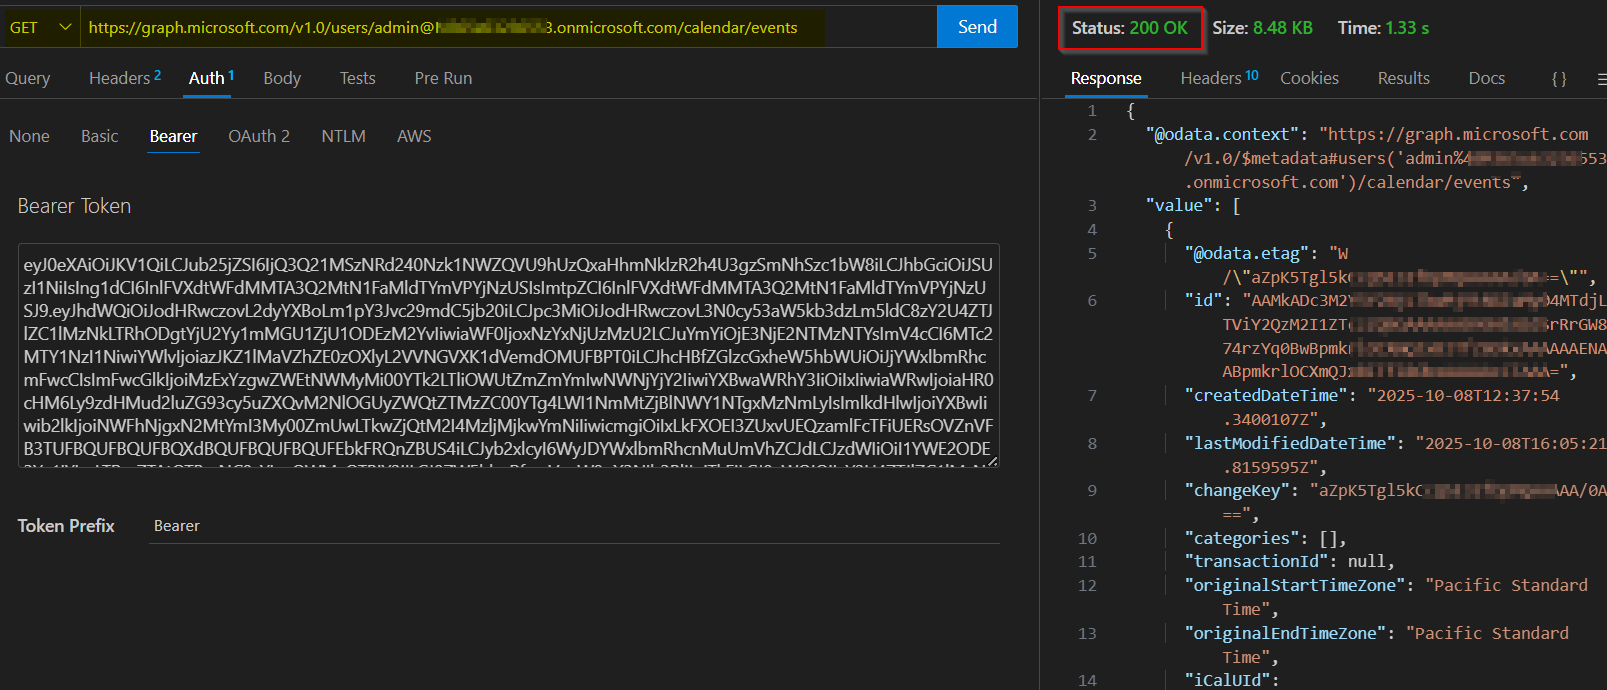The width and height of the screenshot is (1607, 690).
Task: Click the "createdDateTime" key in response
Action: (x=1266, y=395)
